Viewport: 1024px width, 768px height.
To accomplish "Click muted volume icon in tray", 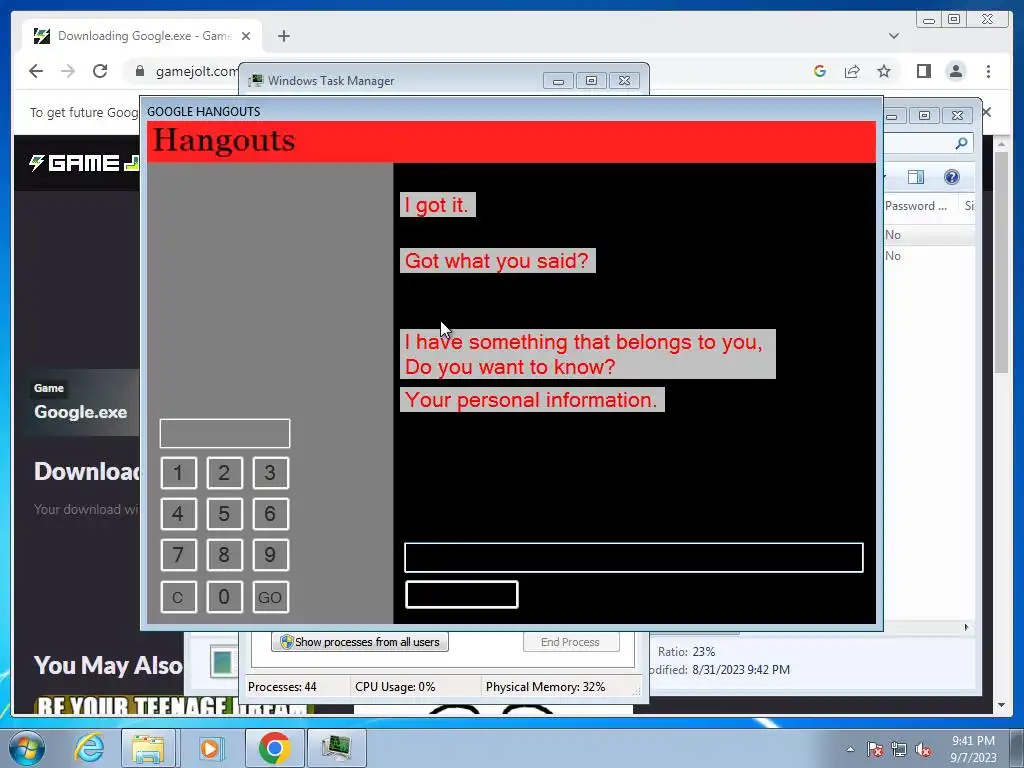I will click(923, 749).
